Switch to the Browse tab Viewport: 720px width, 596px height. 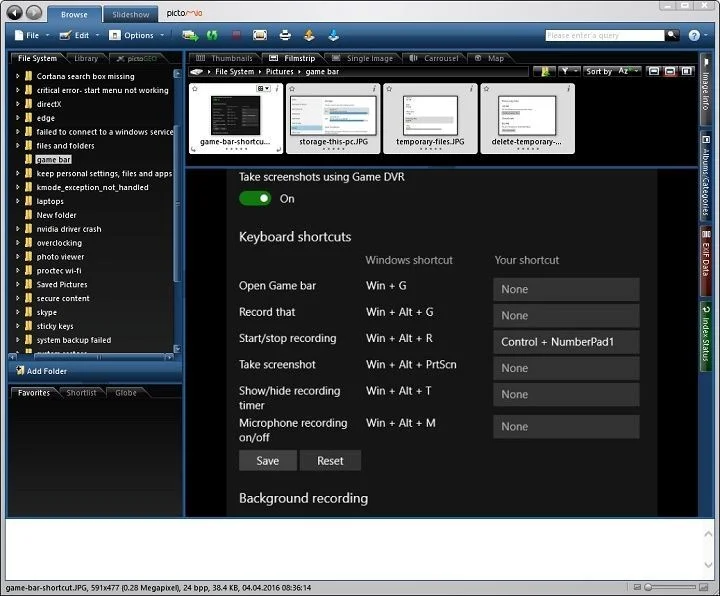(x=74, y=14)
